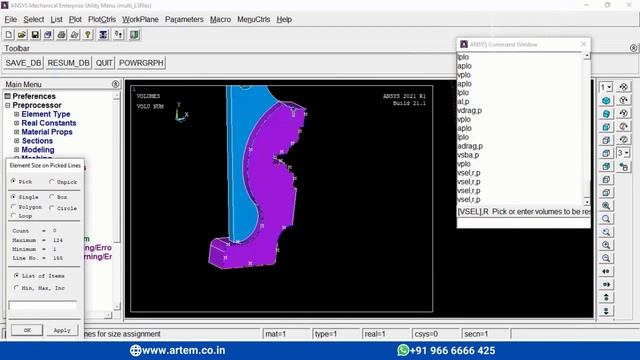The height and width of the screenshot is (360, 640).
Task: Choose the Circle picking mode
Action: 51,208
